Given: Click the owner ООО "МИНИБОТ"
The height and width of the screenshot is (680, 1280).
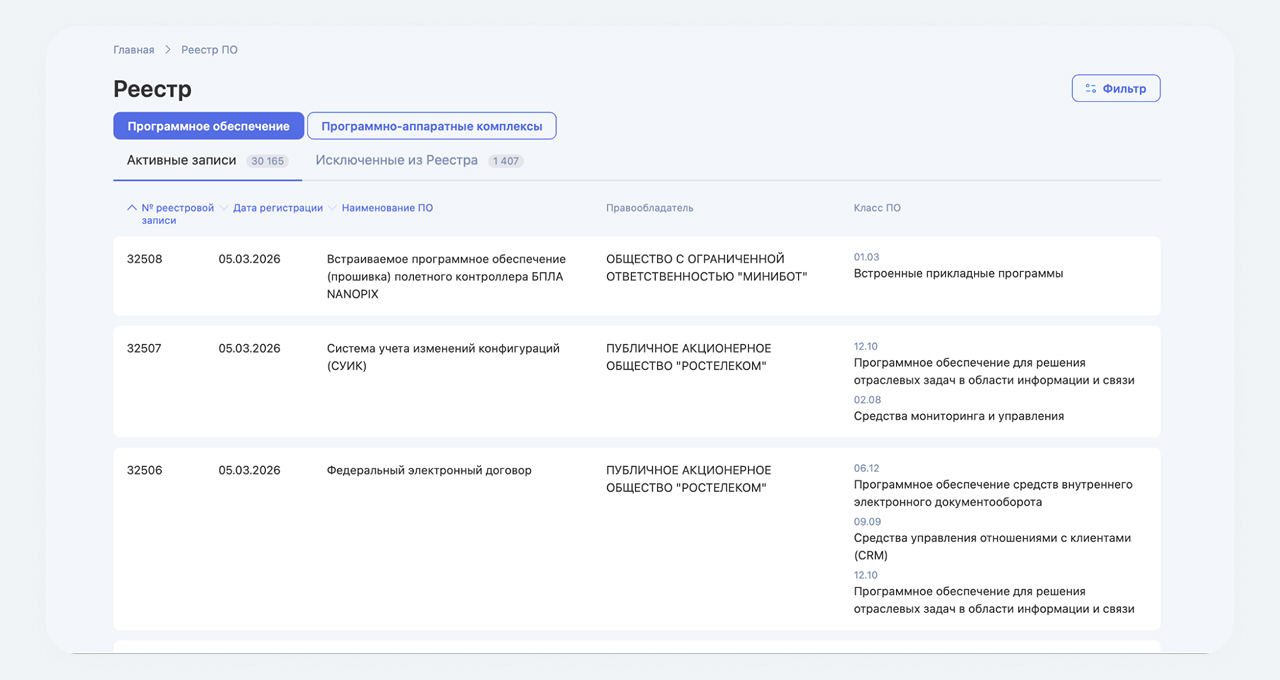Looking at the screenshot, I should pyautogui.click(x=706, y=268).
